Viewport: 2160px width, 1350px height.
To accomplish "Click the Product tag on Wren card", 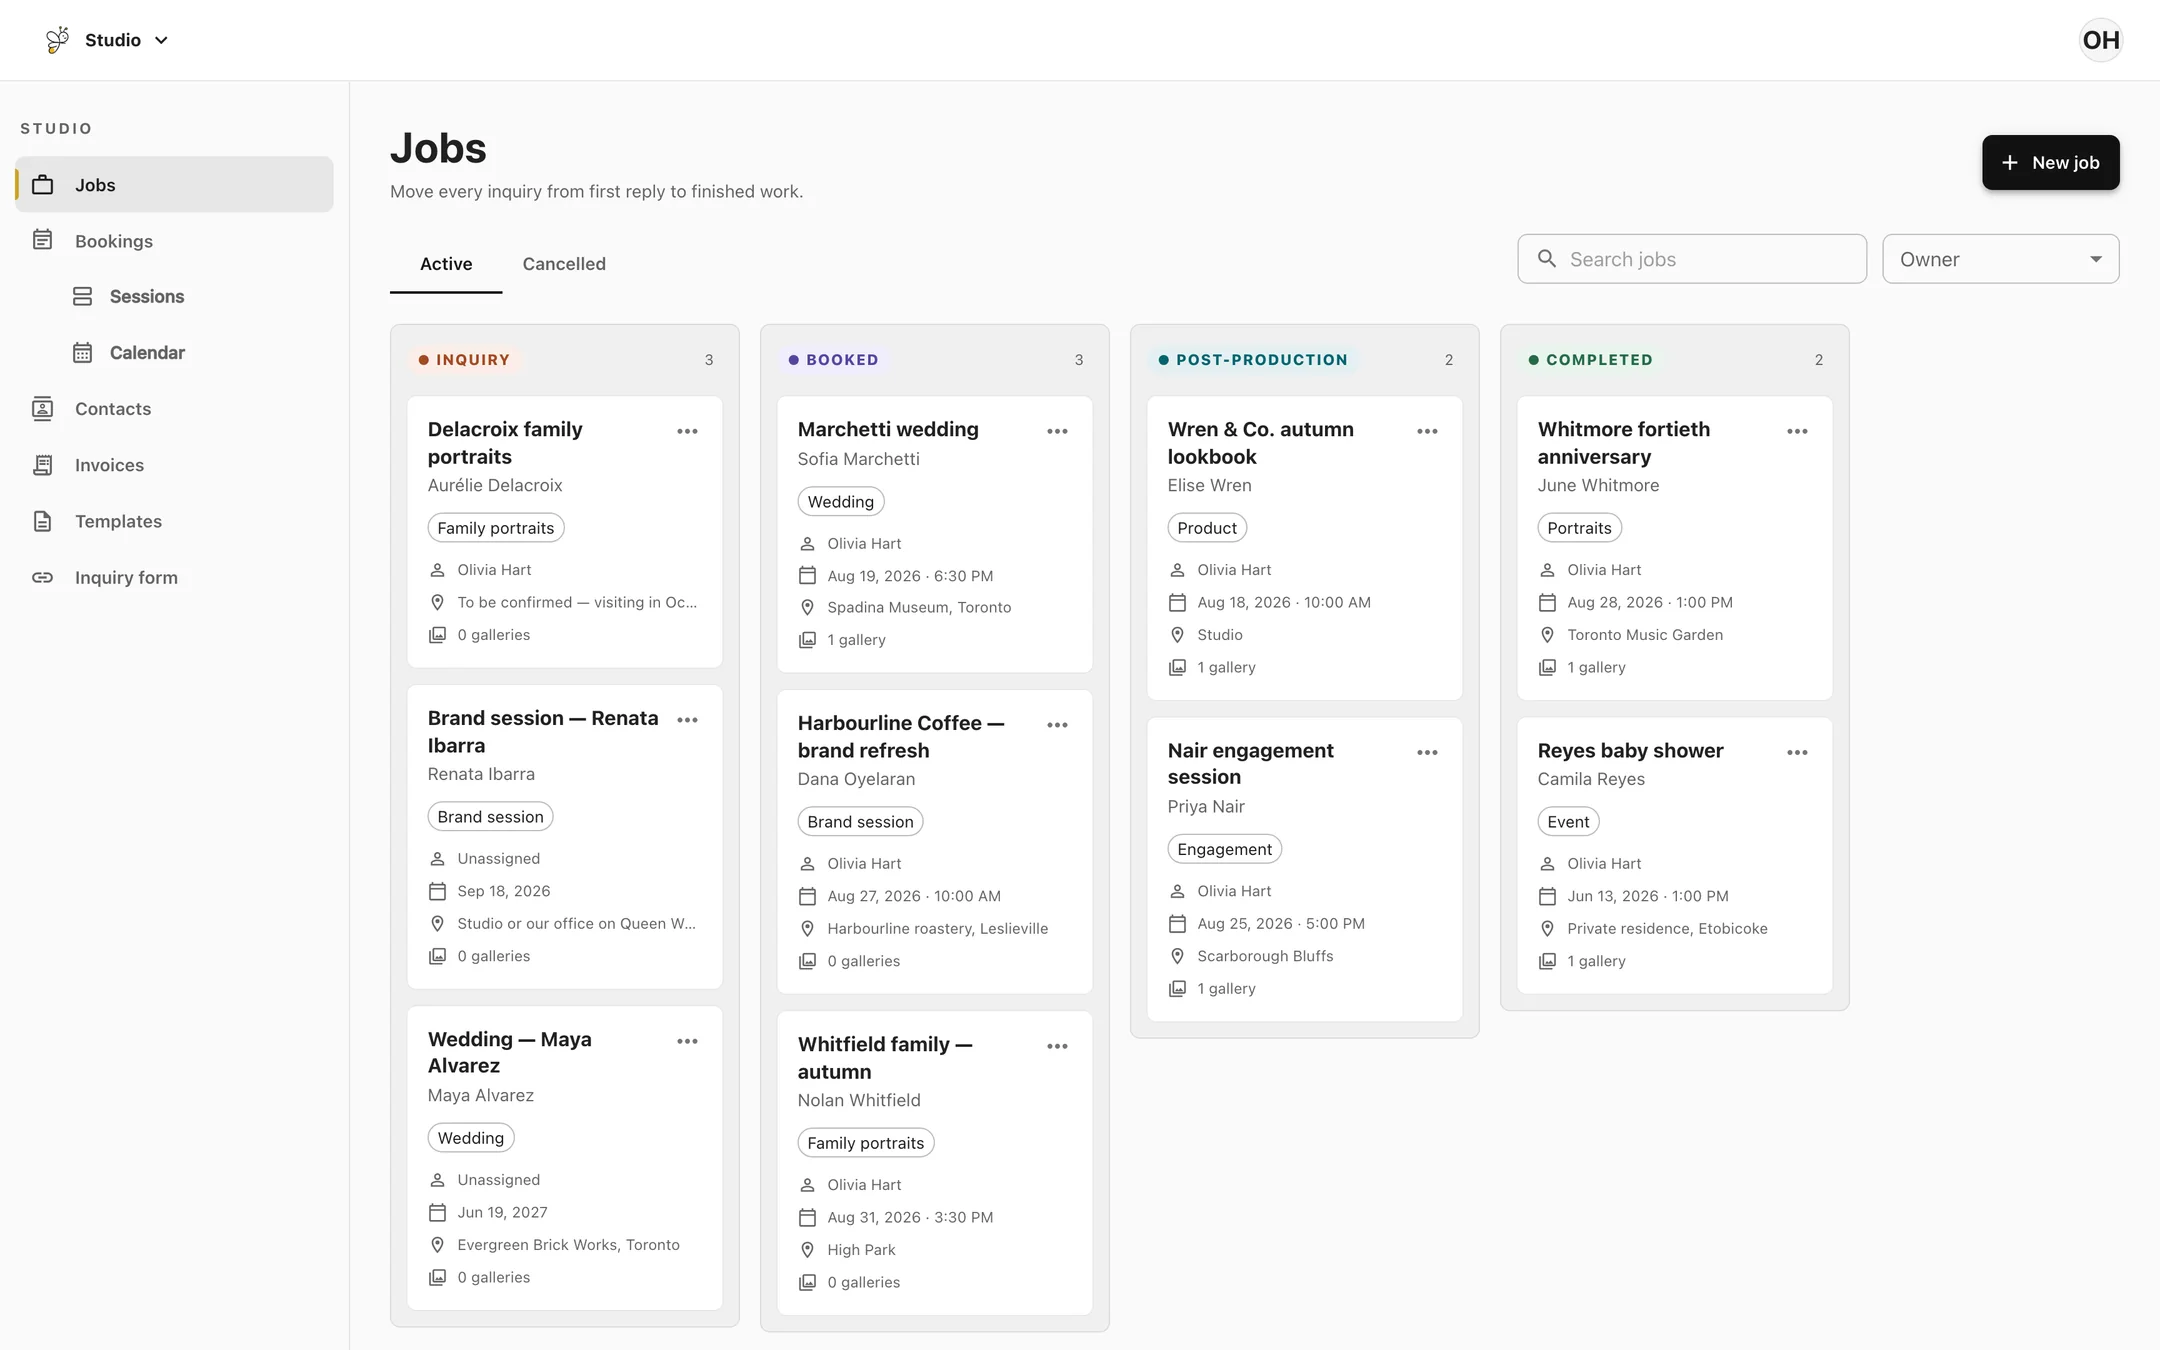I will (1207, 528).
